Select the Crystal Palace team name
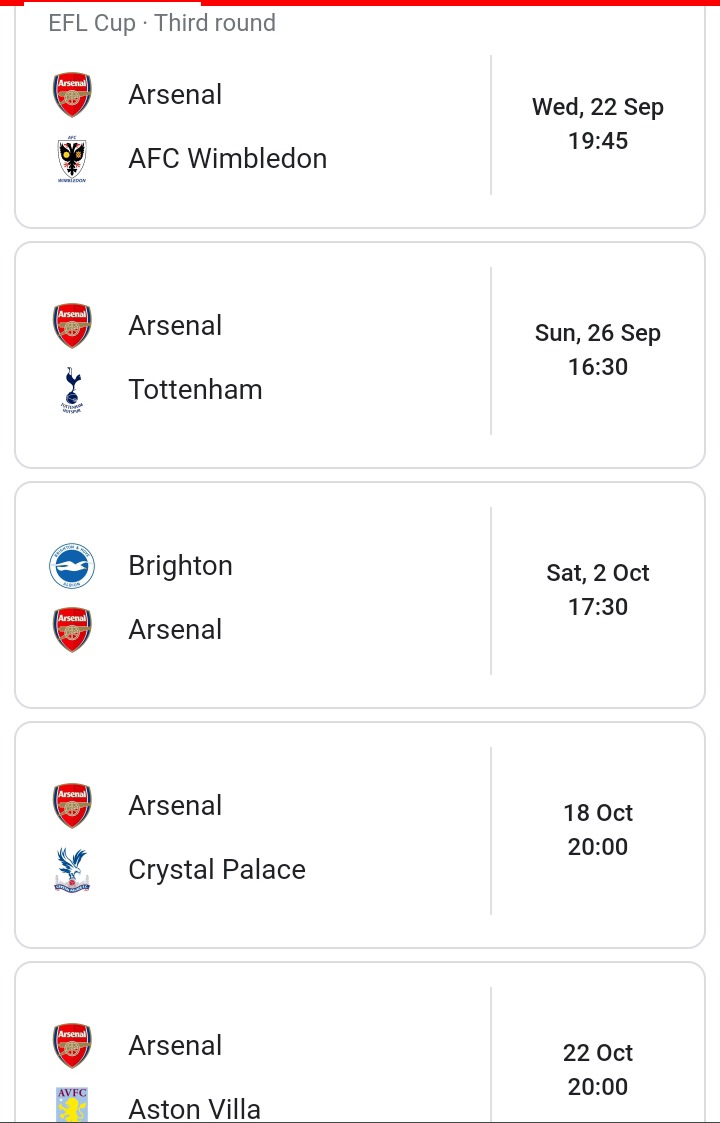The image size is (720, 1123). pyautogui.click(x=217, y=869)
